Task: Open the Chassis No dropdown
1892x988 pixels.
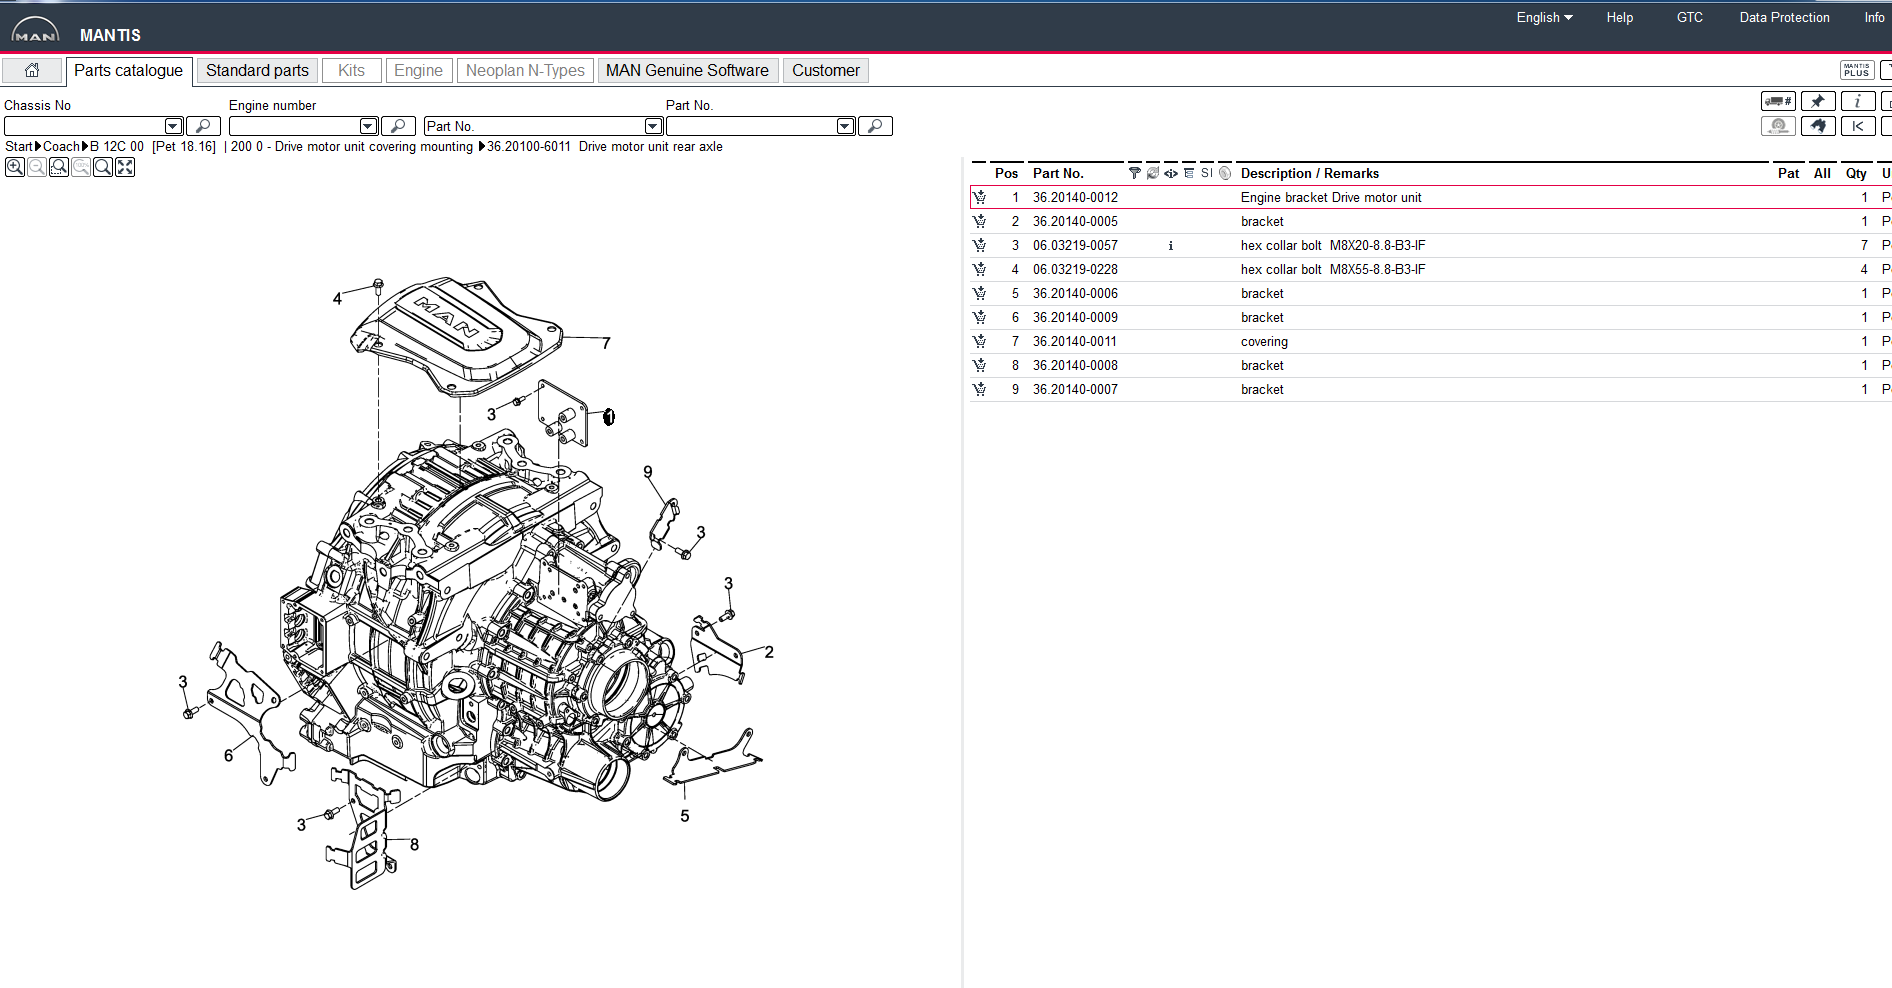Action: click(173, 125)
